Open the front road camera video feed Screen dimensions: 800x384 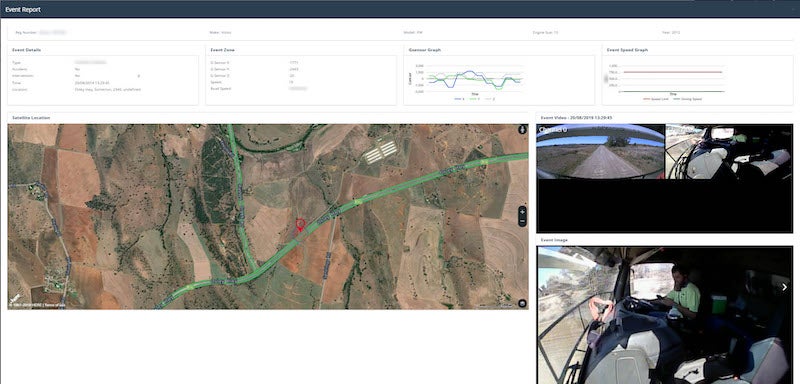click(601, 151)
